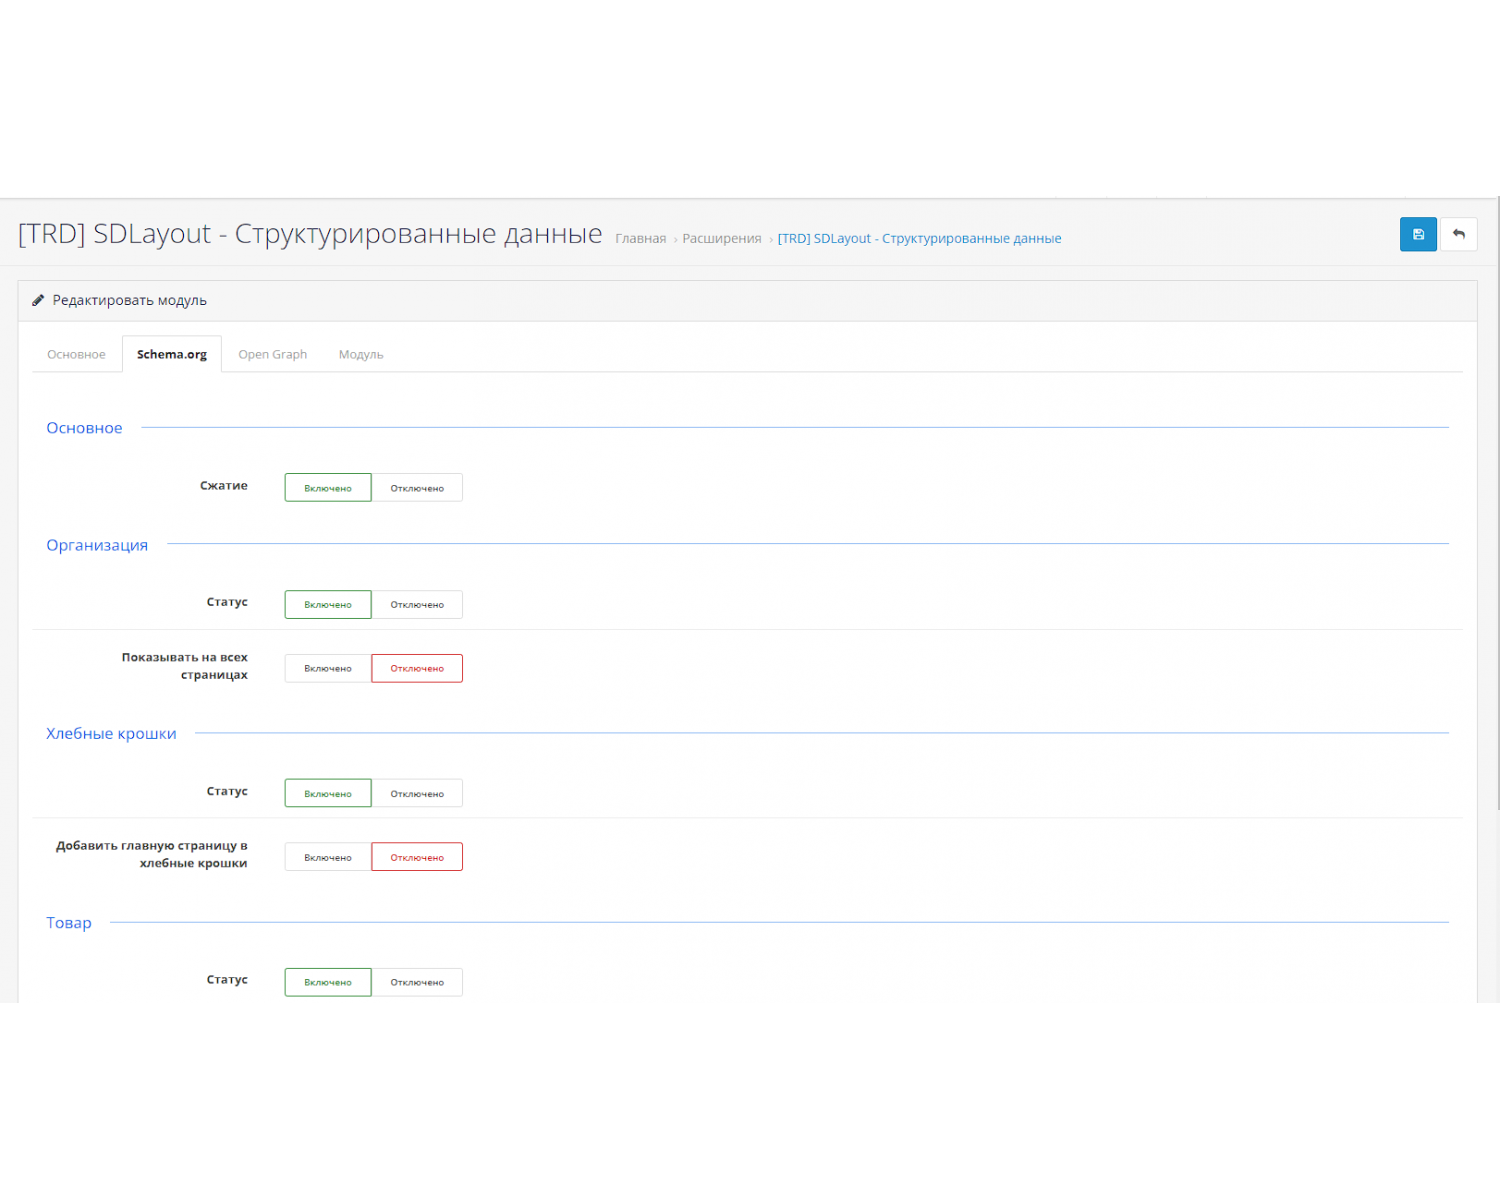This screenshot has width=1500, height=1200.
Task: Open Главная breadcrumb link
Action: tap(640, 238)
